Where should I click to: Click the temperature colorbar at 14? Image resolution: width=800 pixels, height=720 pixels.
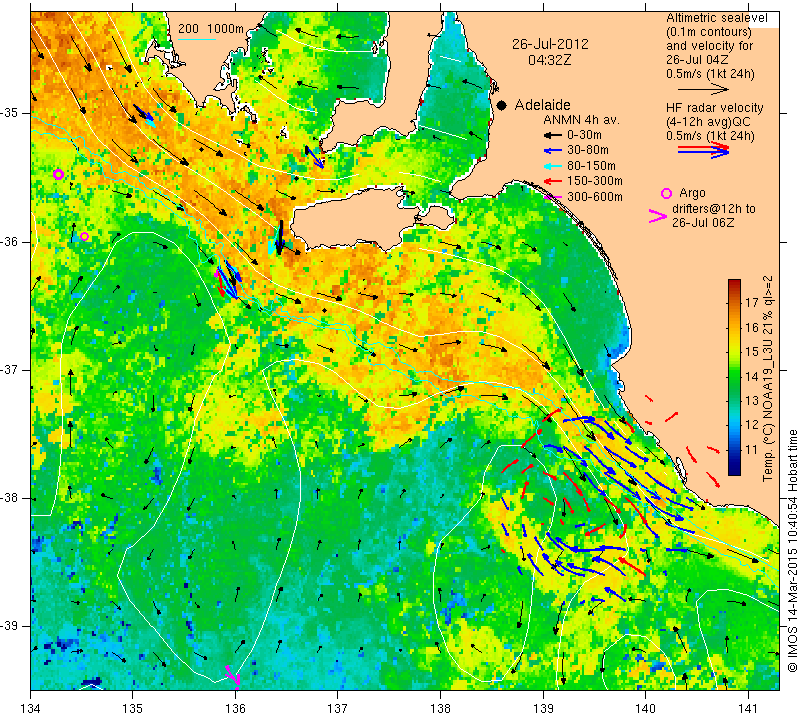coord(734,376)
